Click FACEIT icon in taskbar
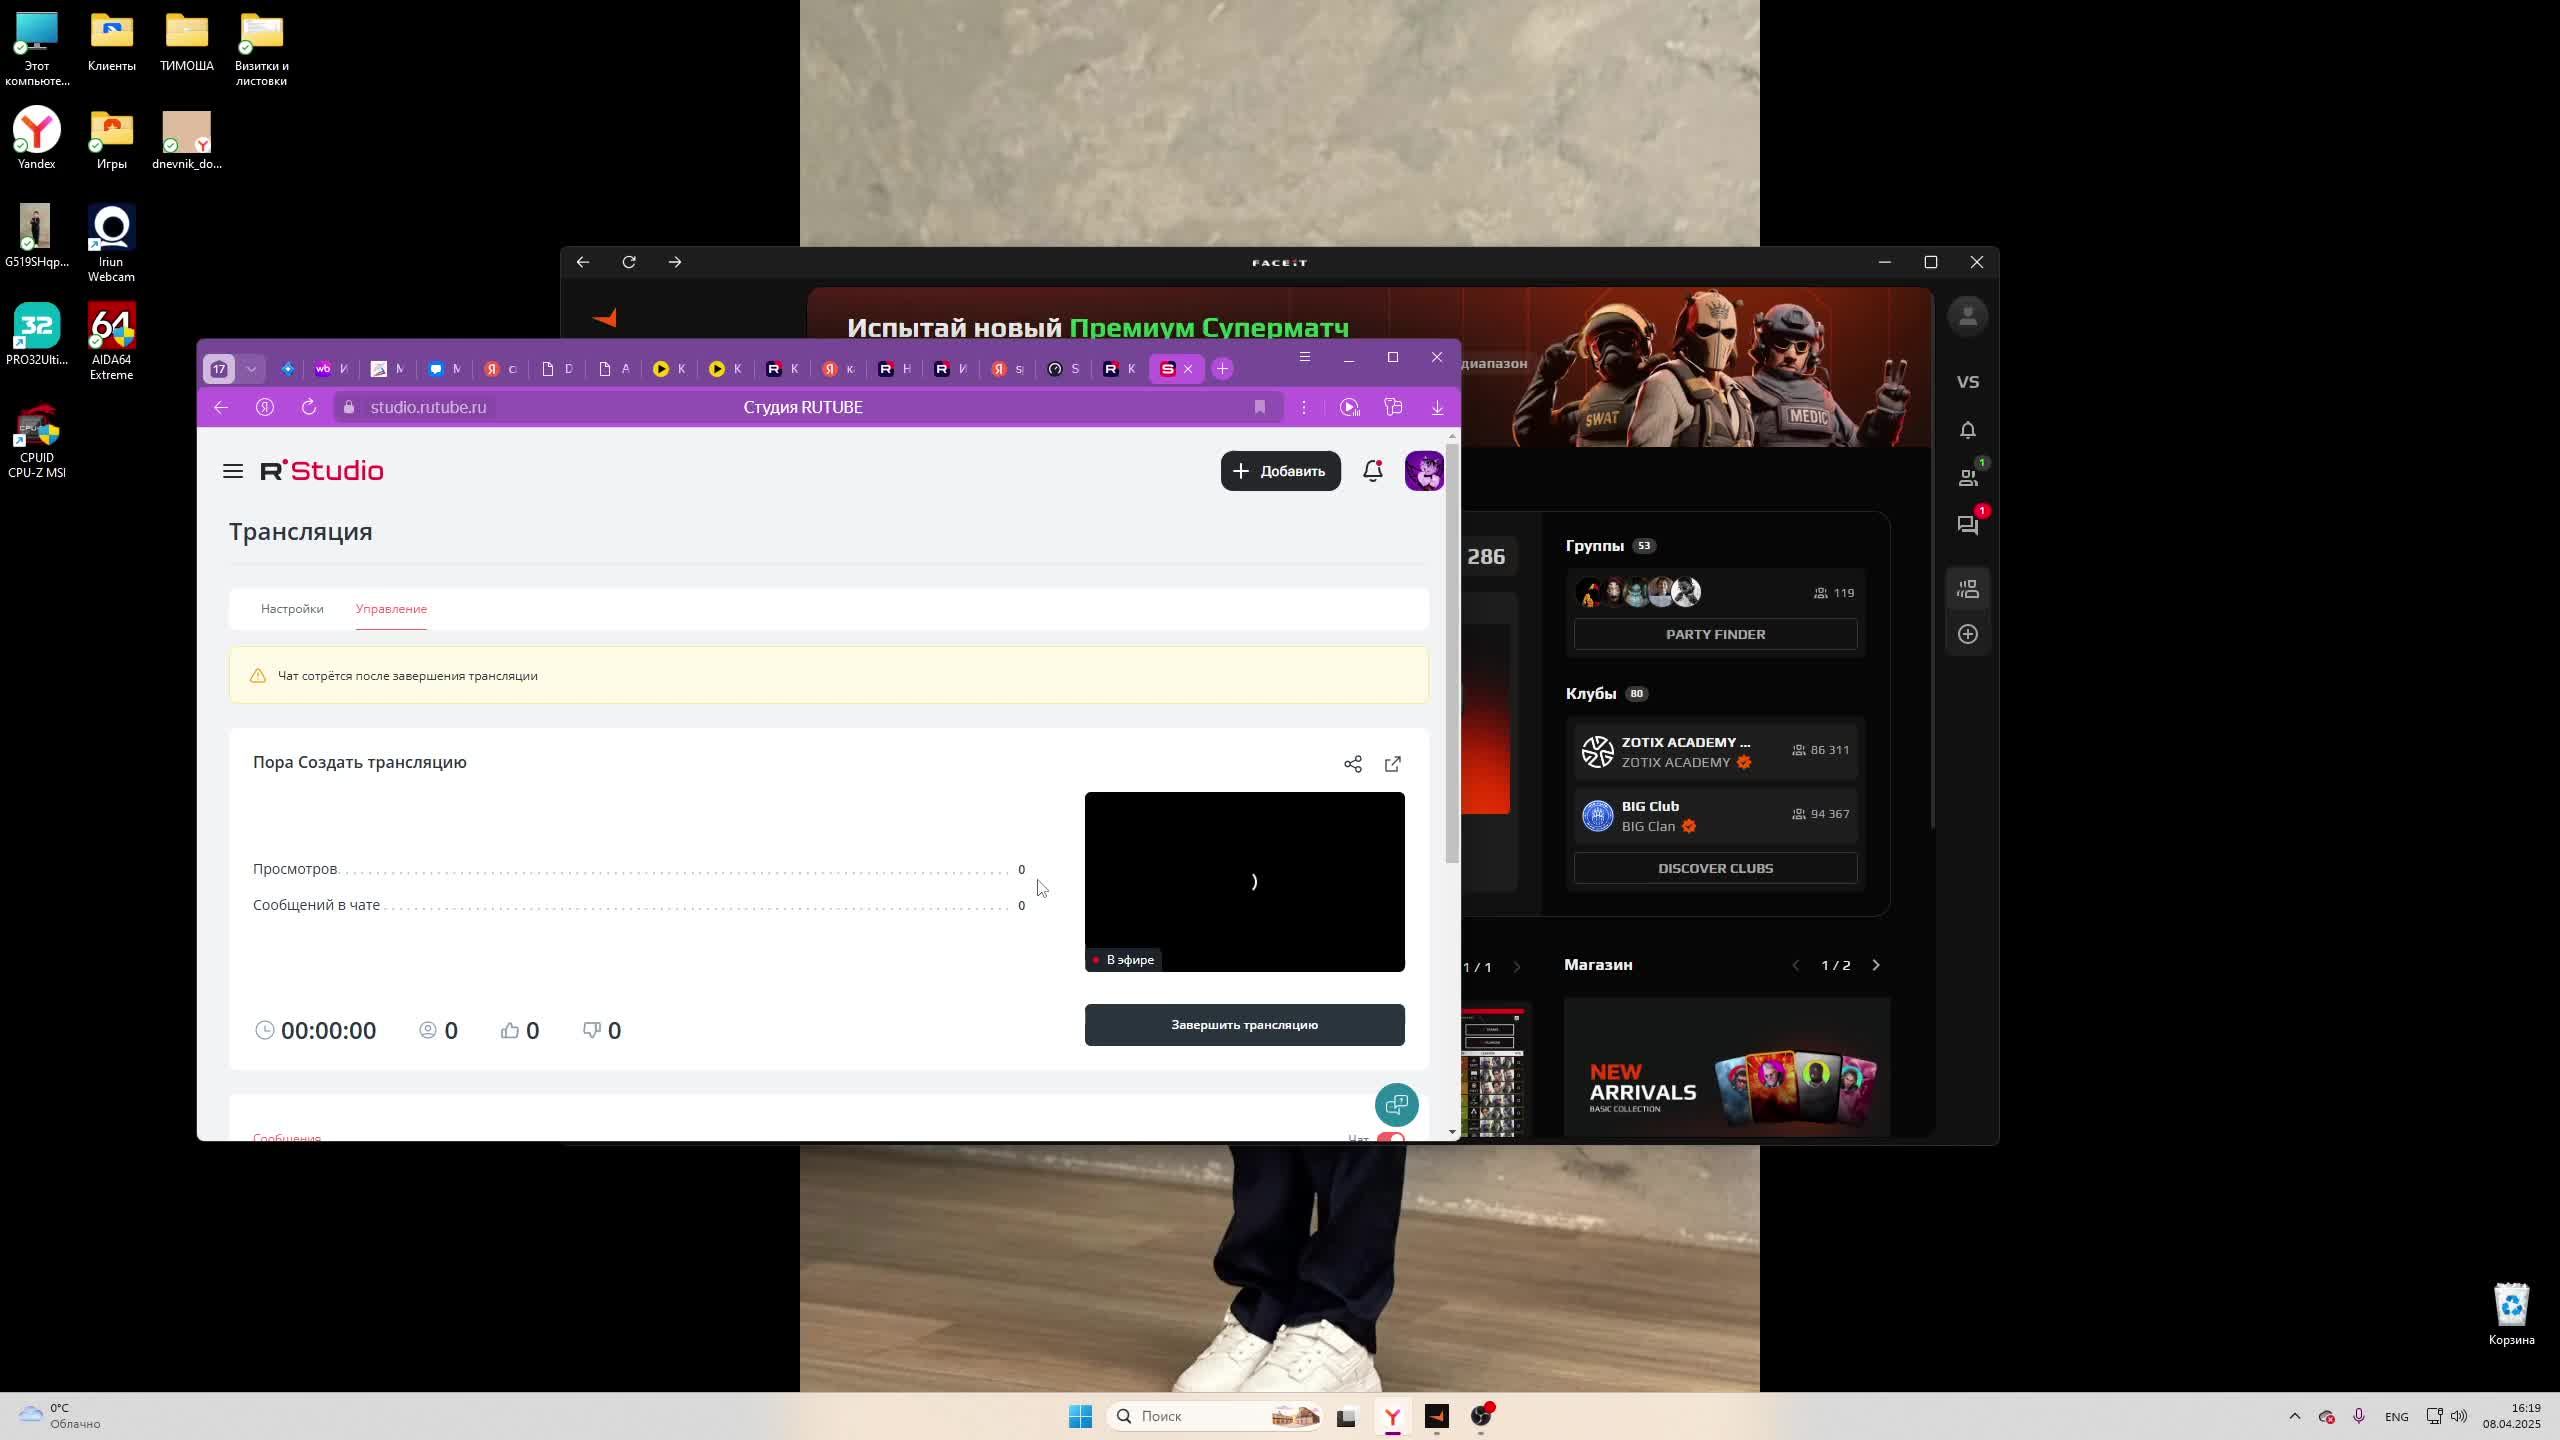 point(1437,1416)
